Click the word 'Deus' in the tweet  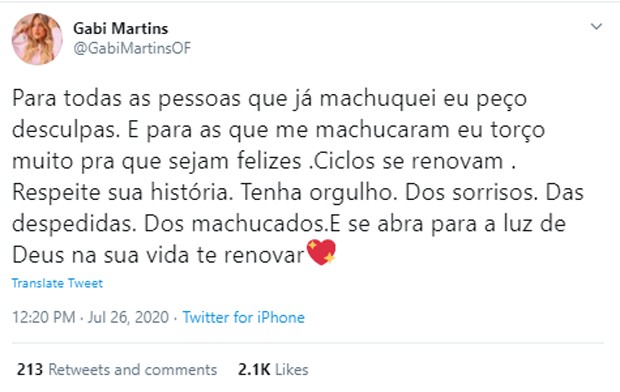(38, 255)
